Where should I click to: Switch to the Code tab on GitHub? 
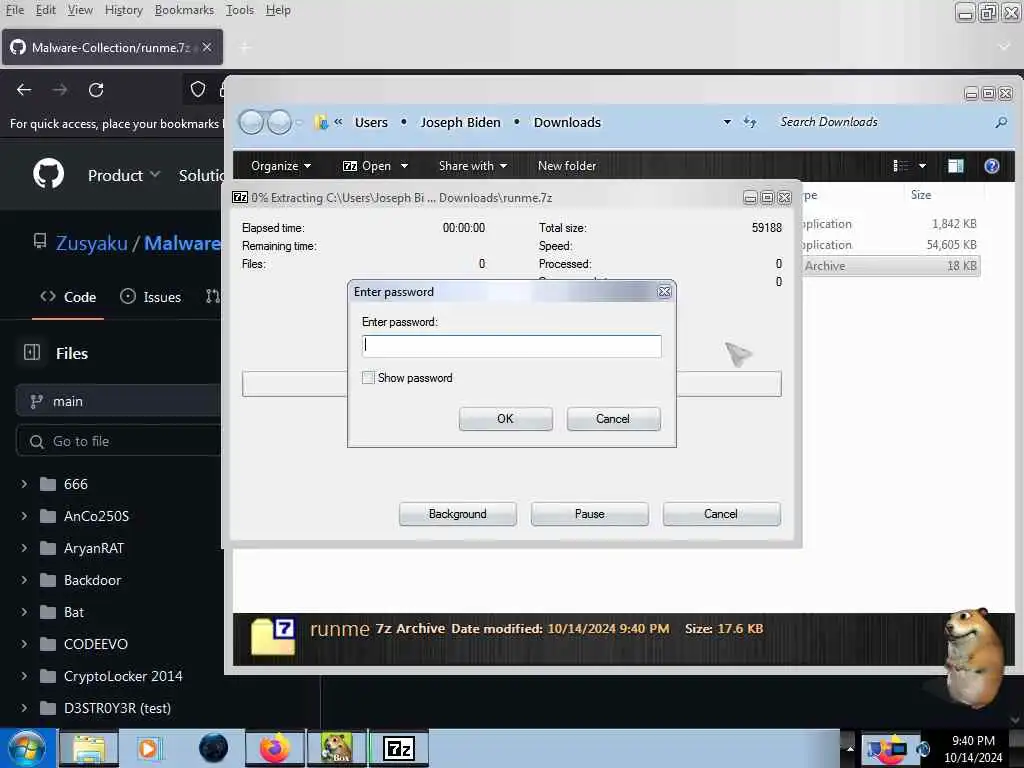pyautogui.click(x=68, y=297)
